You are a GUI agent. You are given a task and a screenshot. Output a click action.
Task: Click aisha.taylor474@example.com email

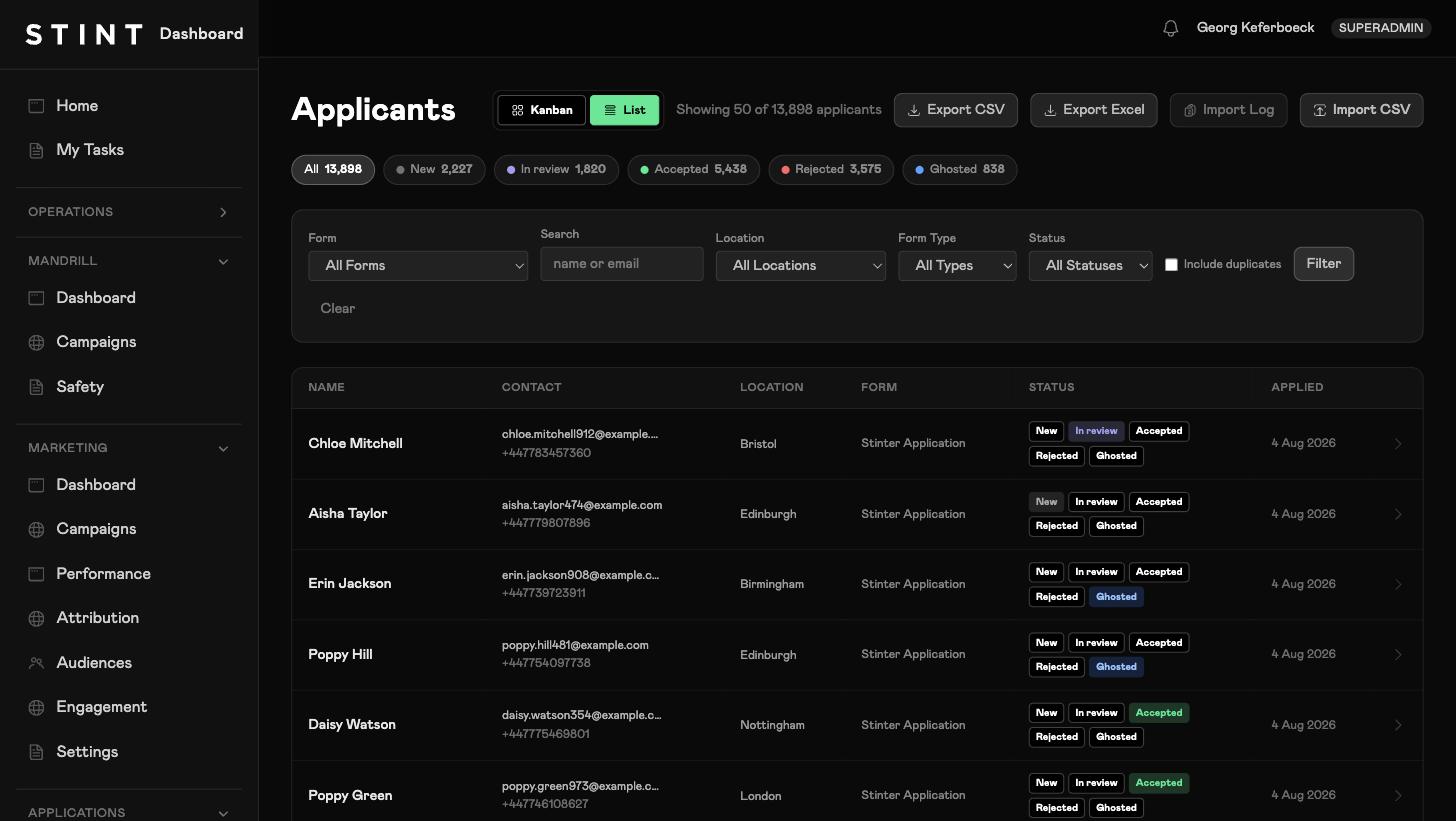[582, 505]
